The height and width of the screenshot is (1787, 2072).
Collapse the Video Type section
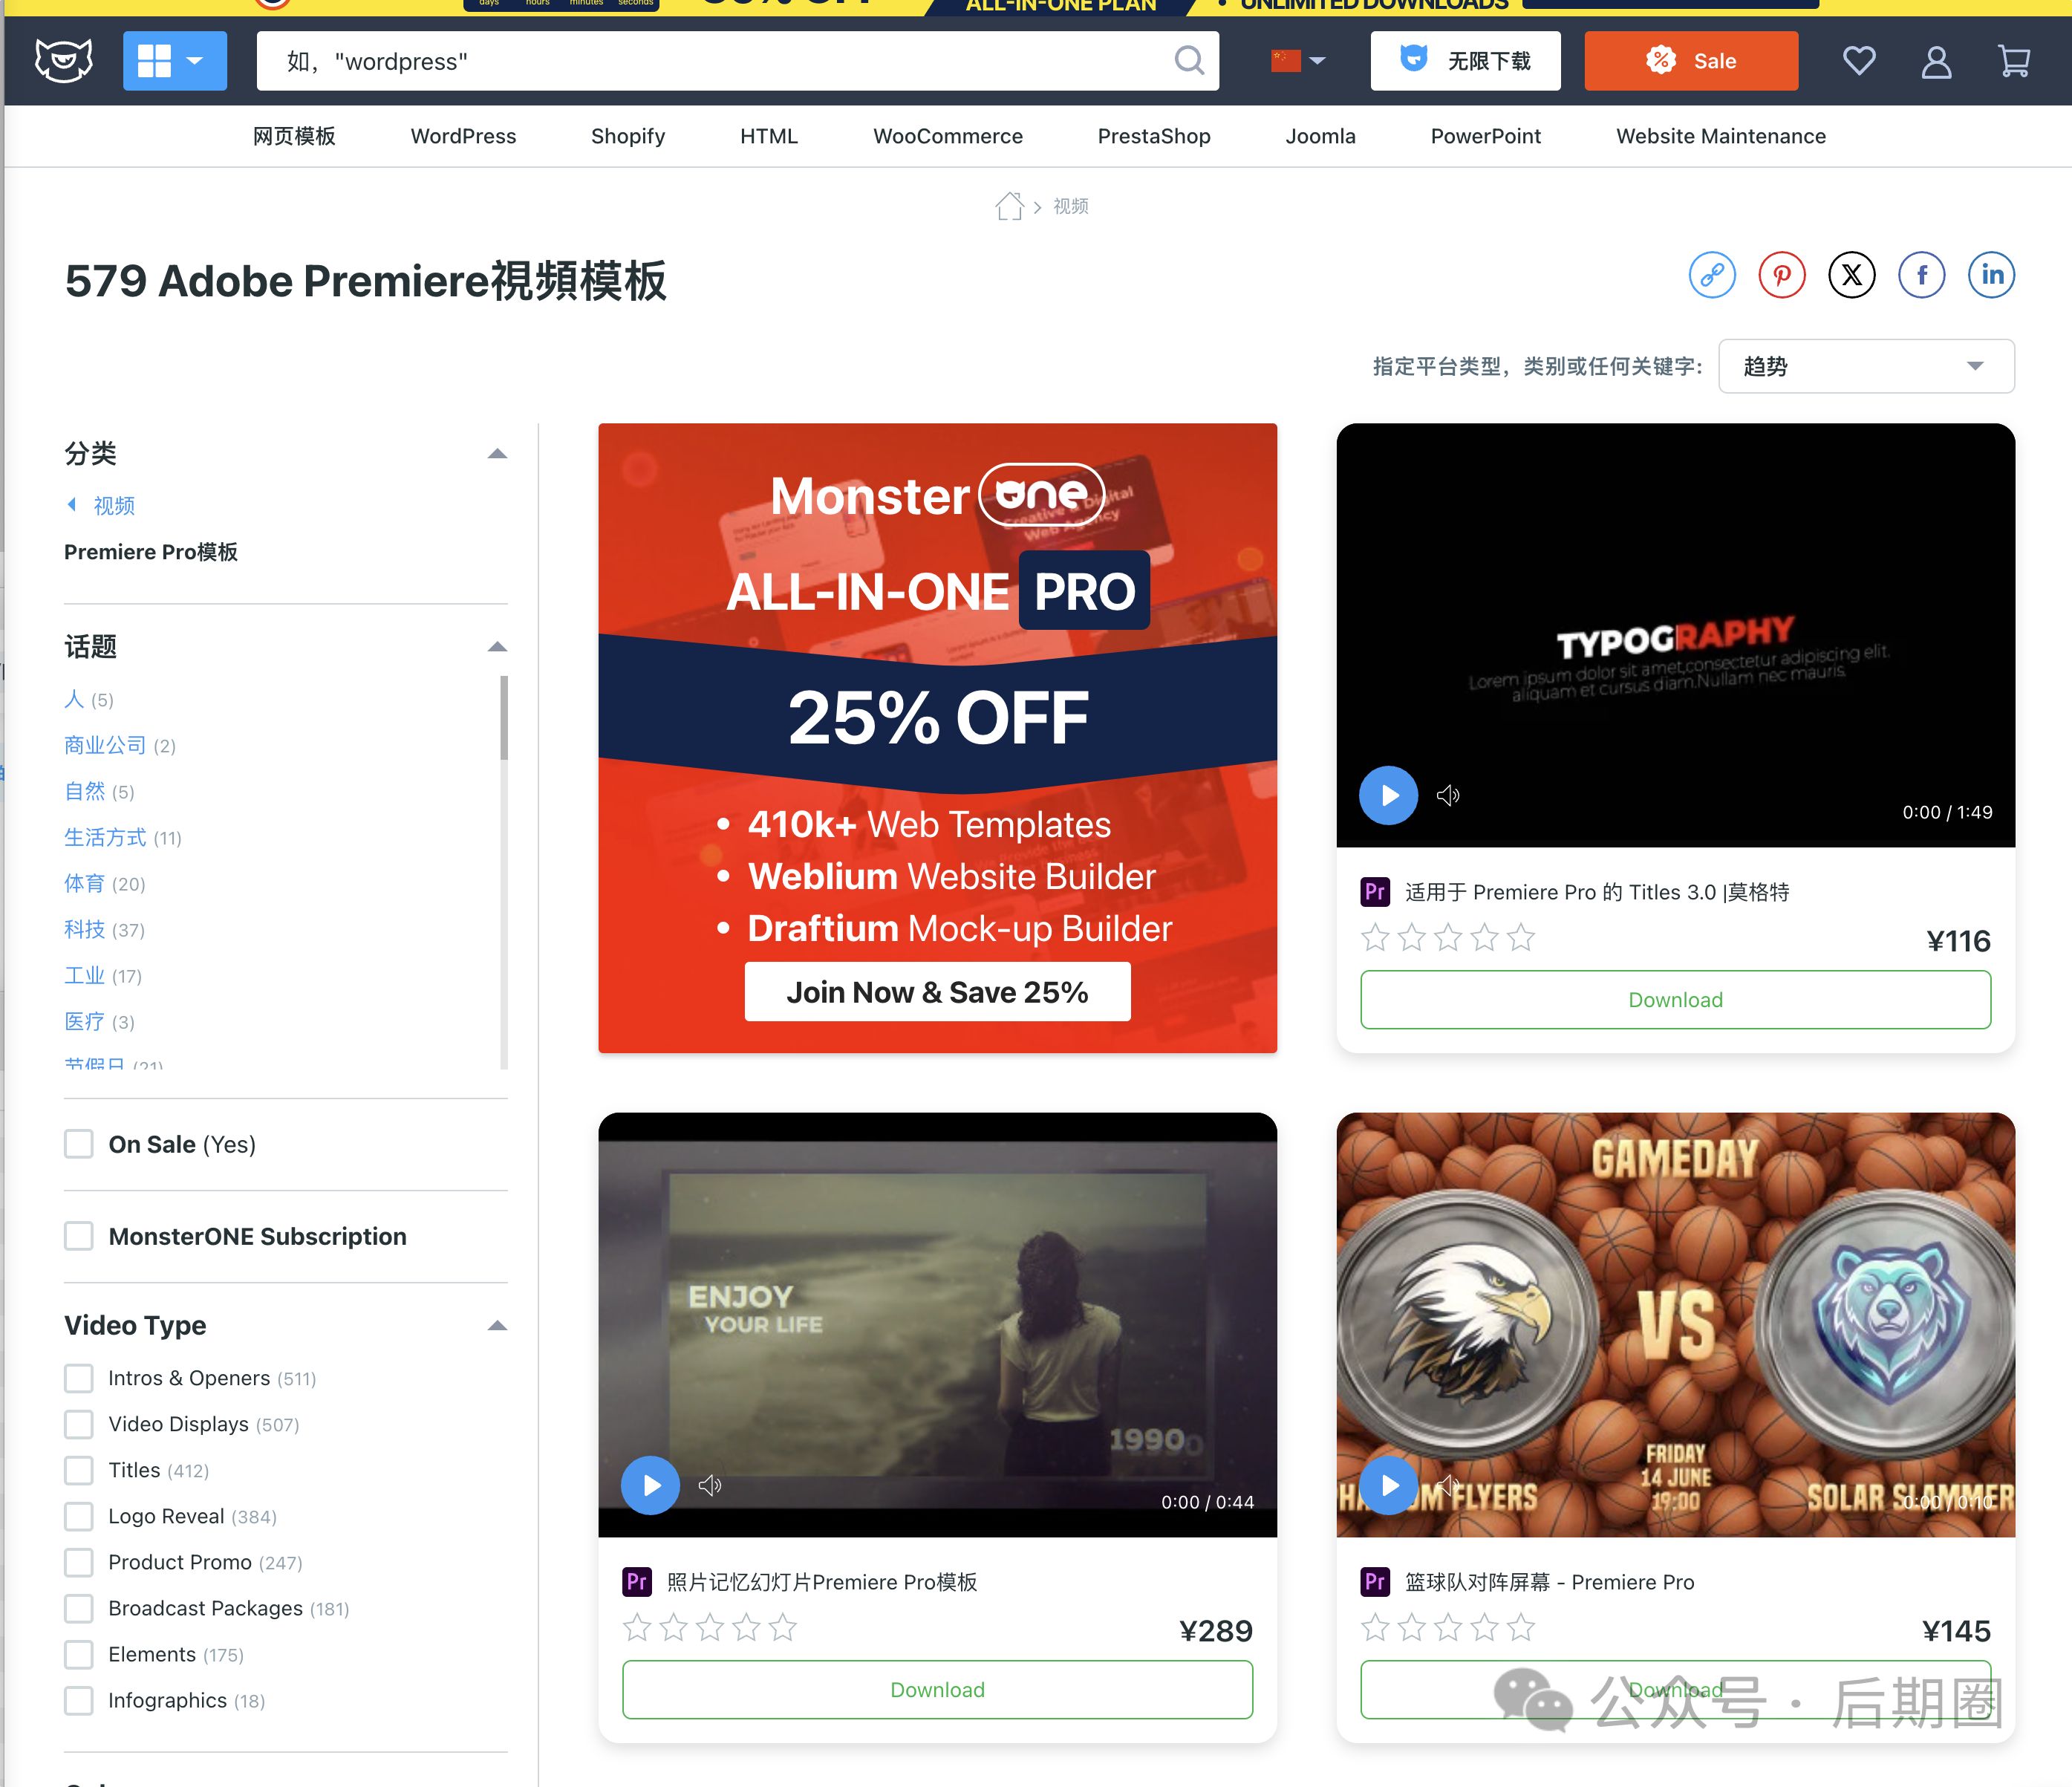(497, 1326)
